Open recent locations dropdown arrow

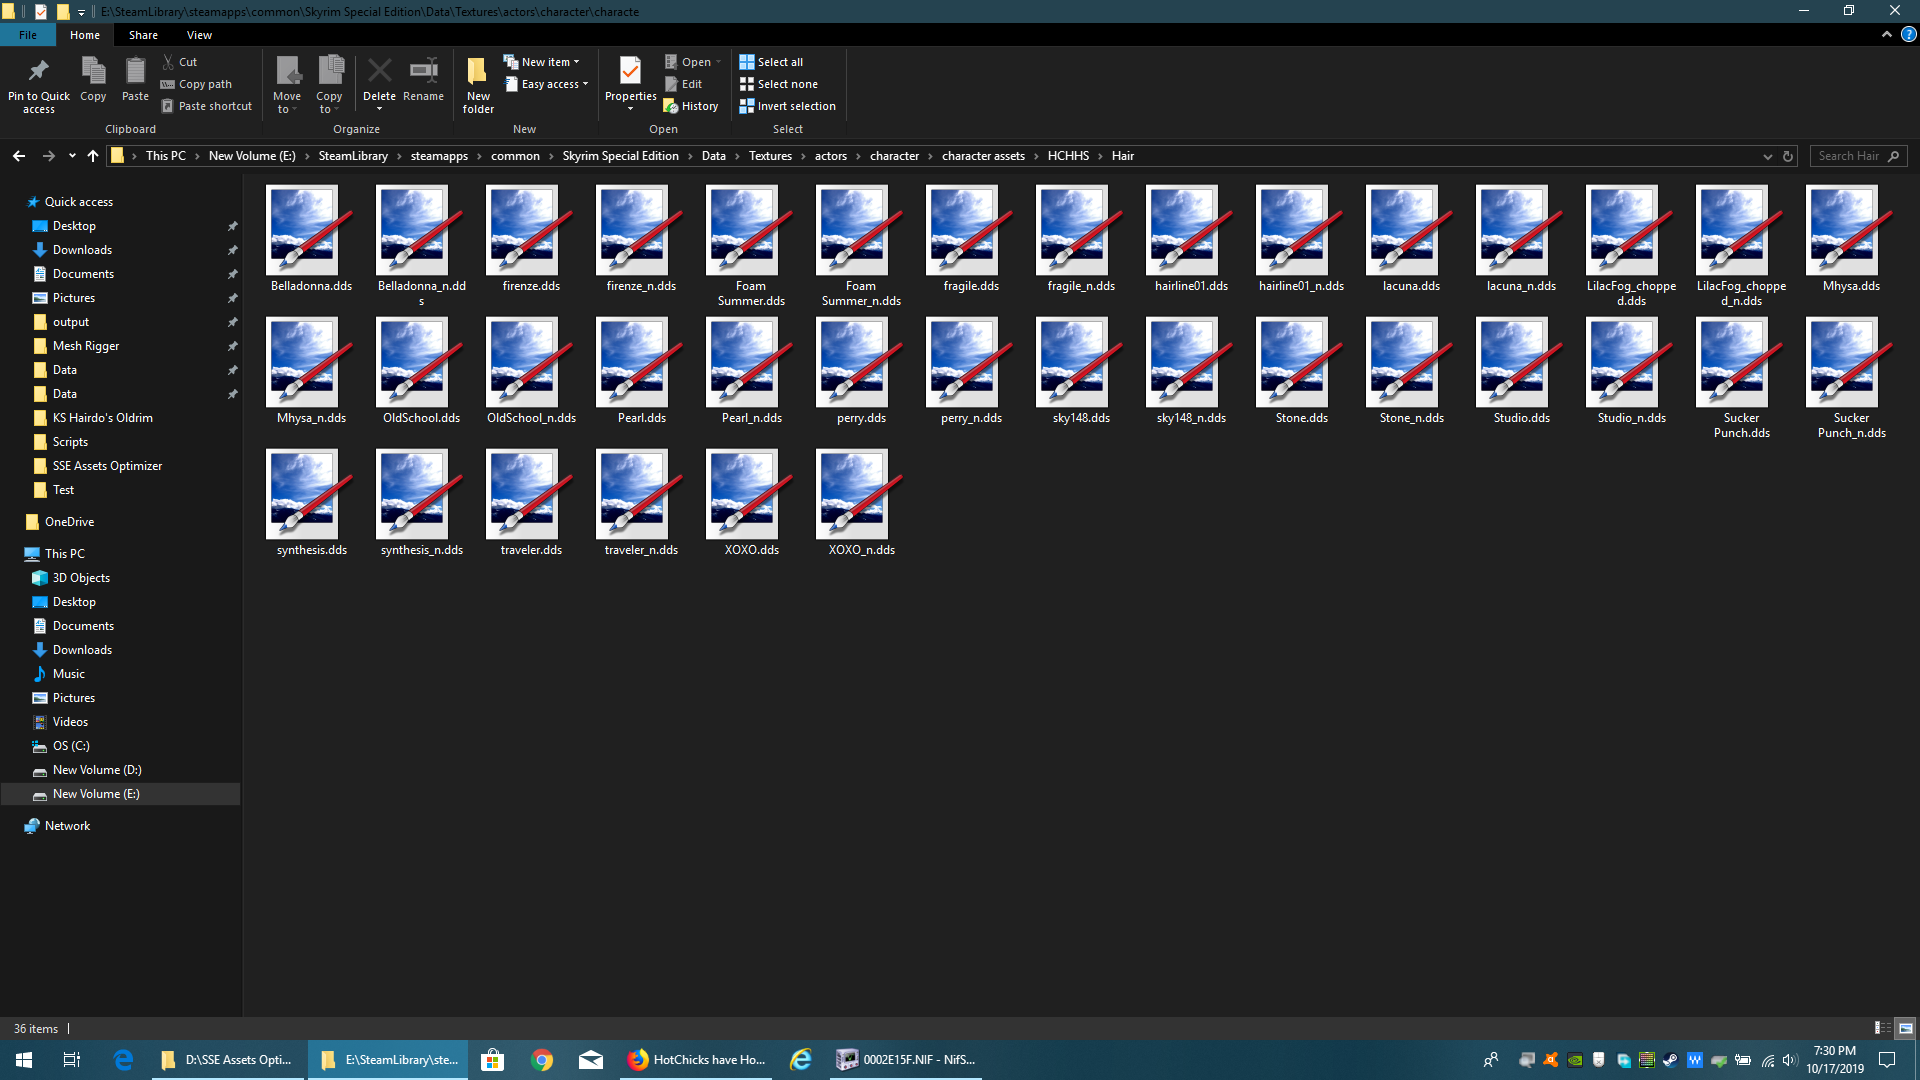[x=72, y=156]
